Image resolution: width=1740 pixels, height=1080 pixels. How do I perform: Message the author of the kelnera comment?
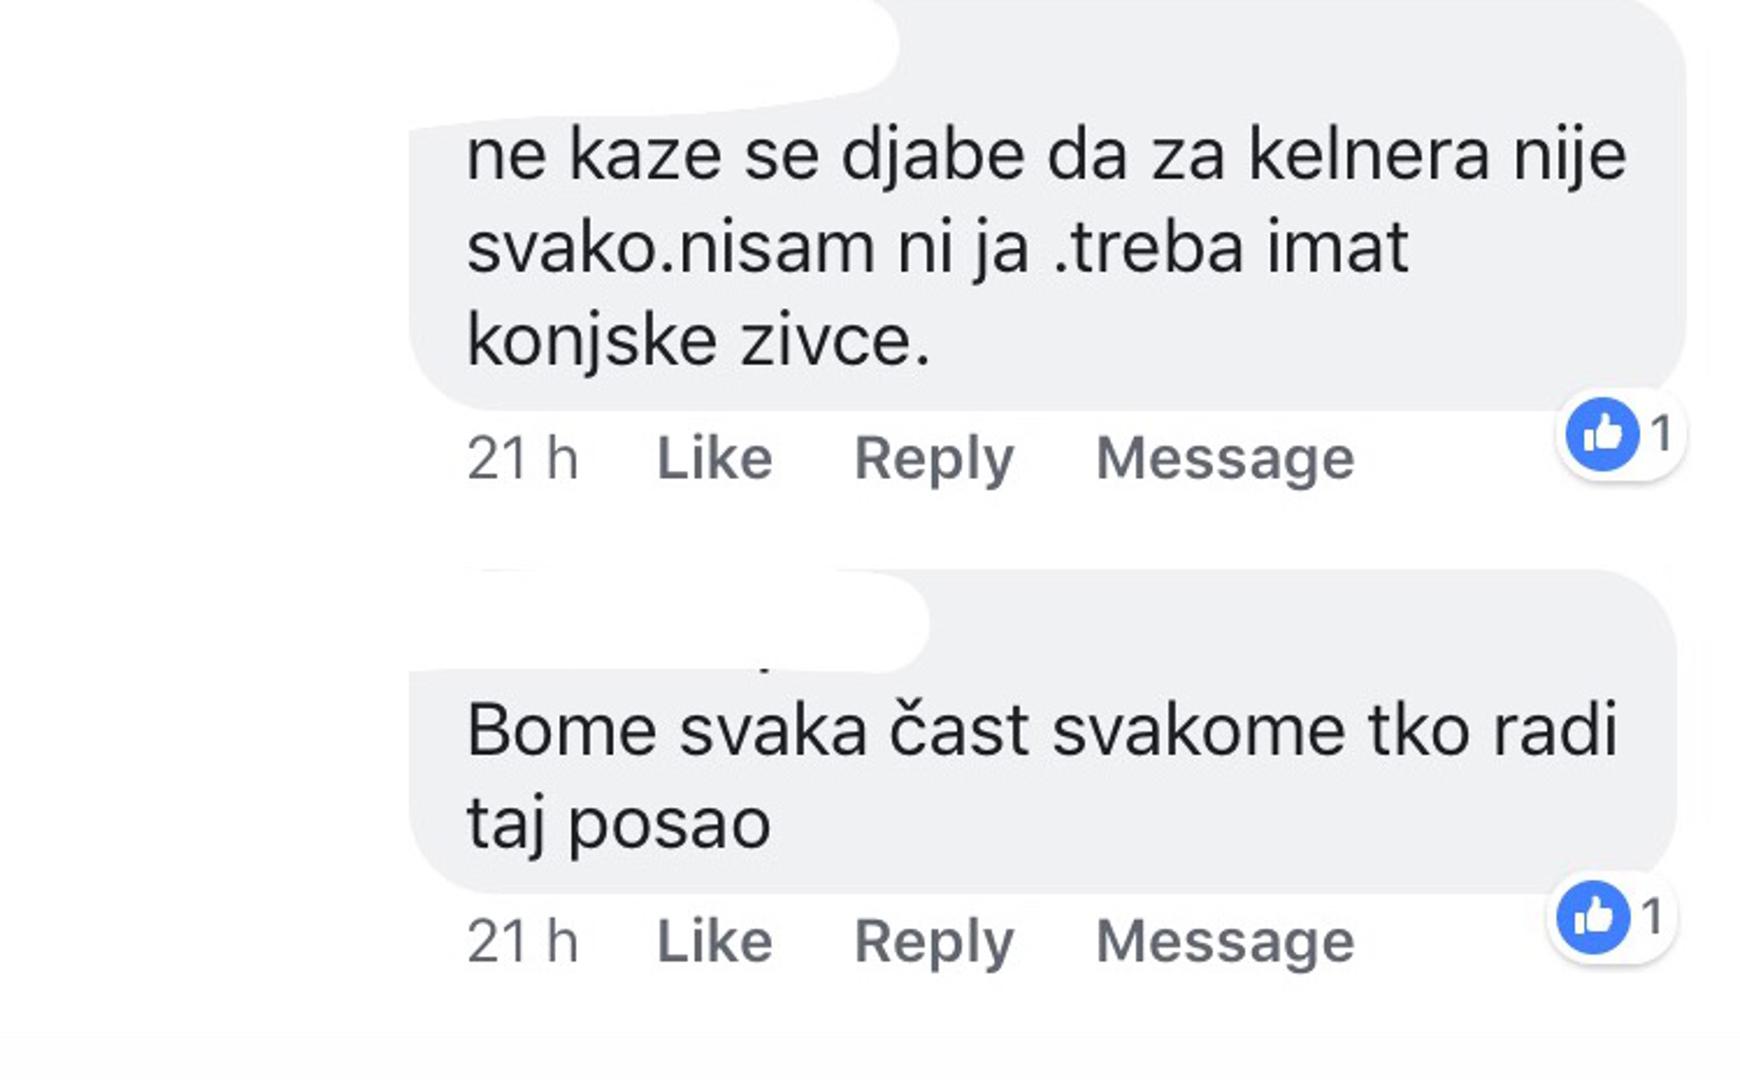[x=1225, y=460]
